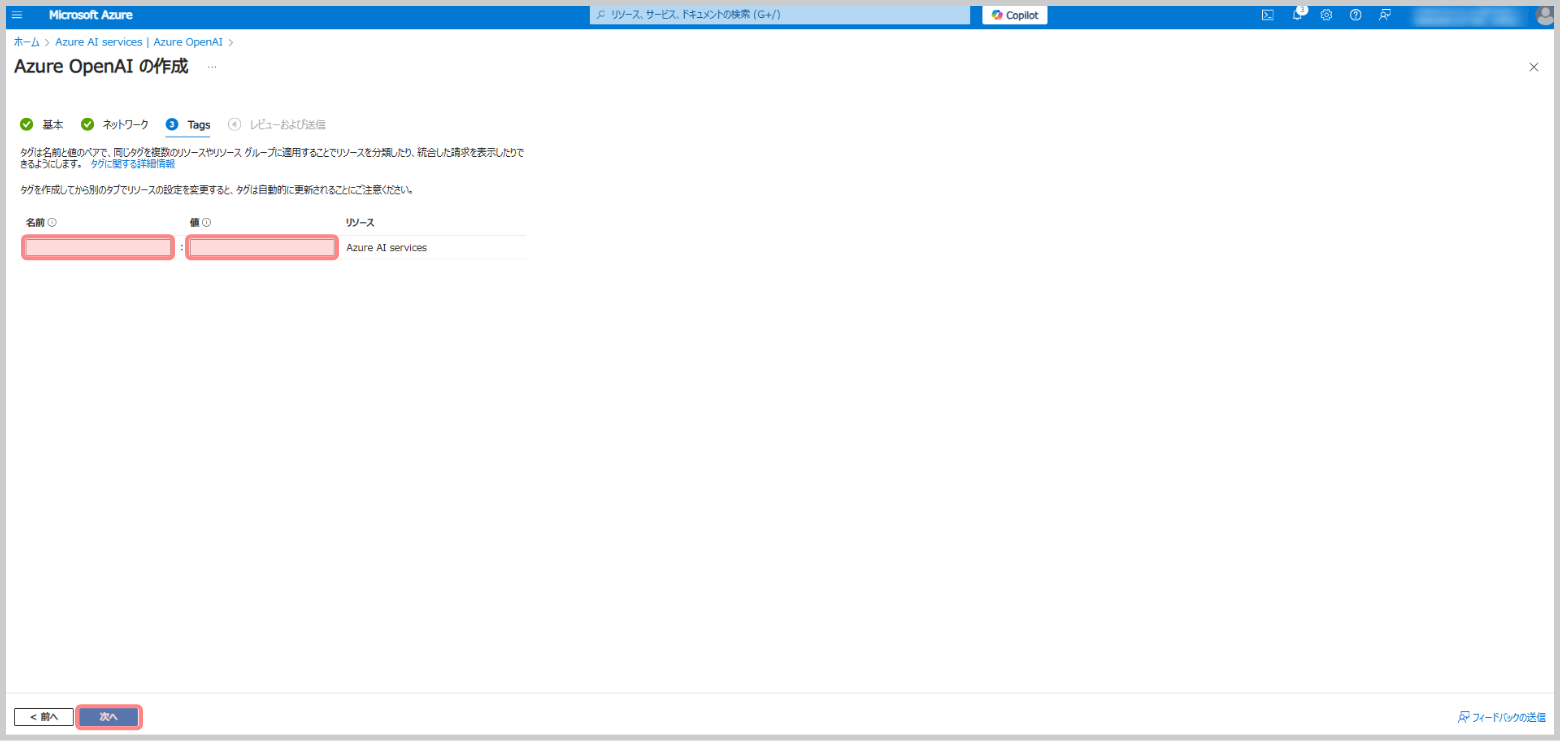The image size is (1560, 741).
Task: Click the tag 名前 input field
Action: pos(98,247)
